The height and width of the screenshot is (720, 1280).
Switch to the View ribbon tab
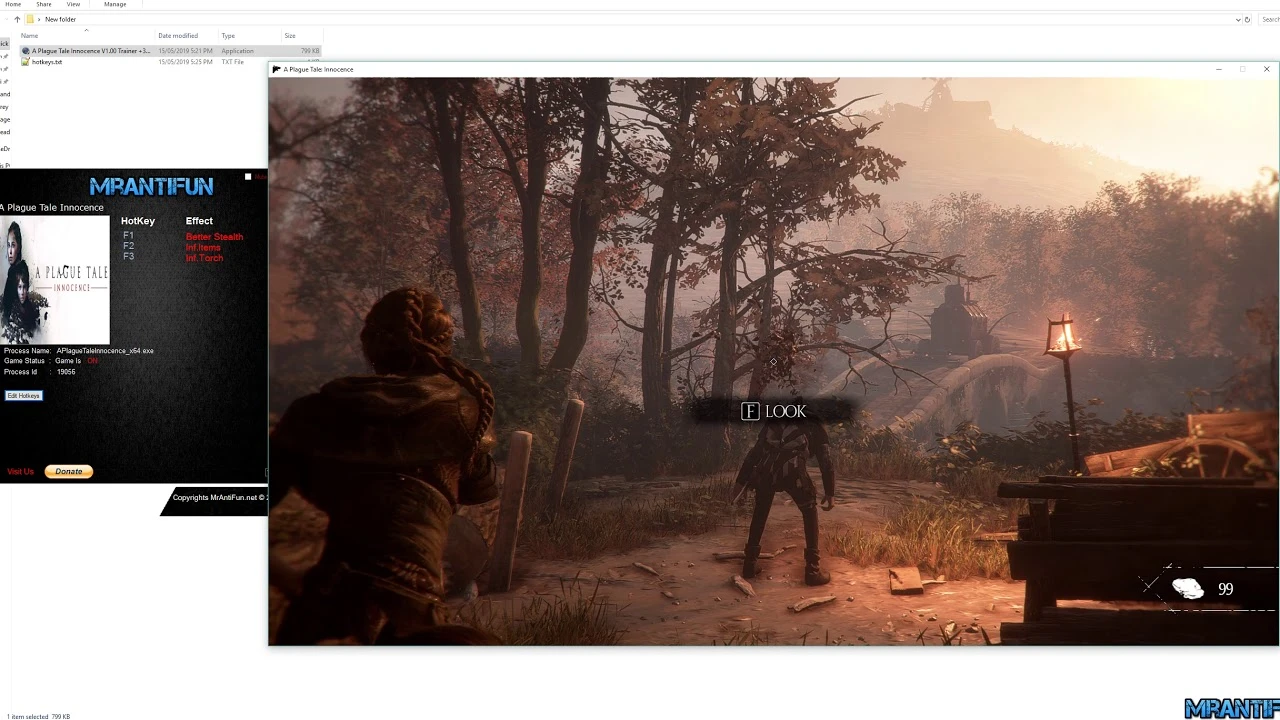(72, 4)
